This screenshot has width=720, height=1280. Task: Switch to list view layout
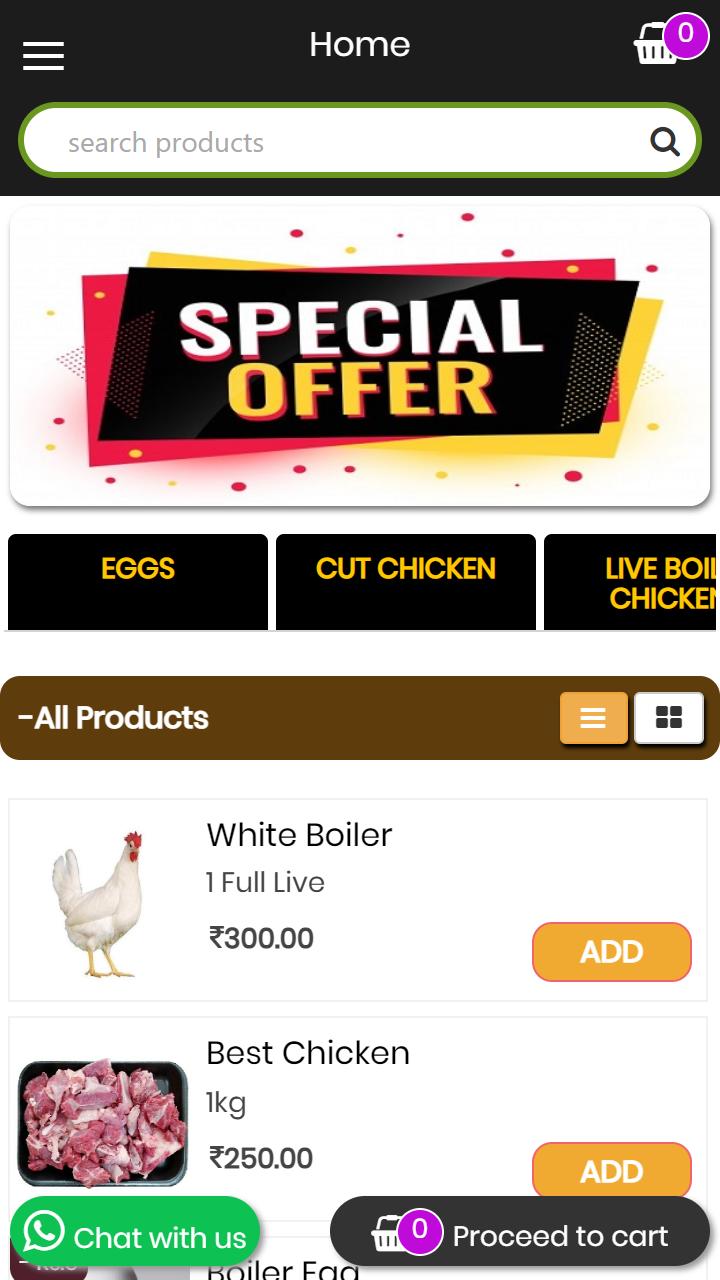pyautogui.click(x=593, y=718)
